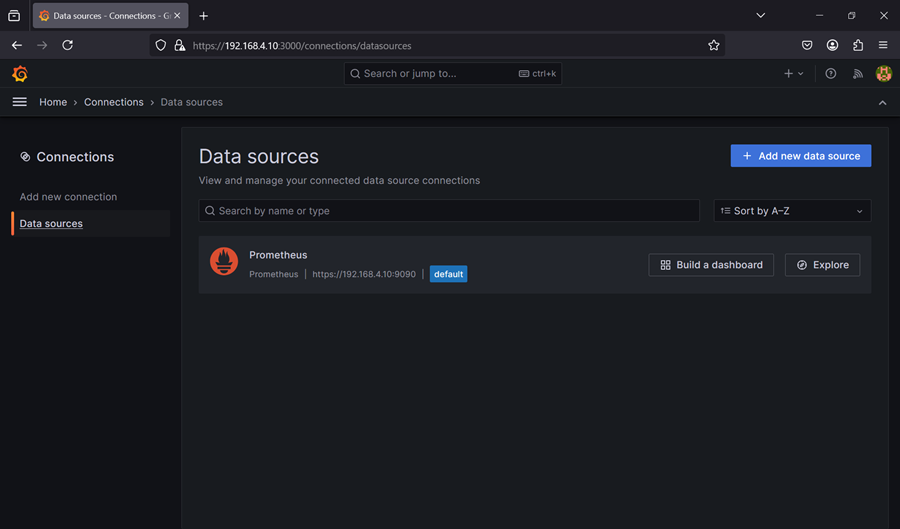Click the Prometheus flame logo
The height and width of the screenshot is (529, 900).
[224, 262]
